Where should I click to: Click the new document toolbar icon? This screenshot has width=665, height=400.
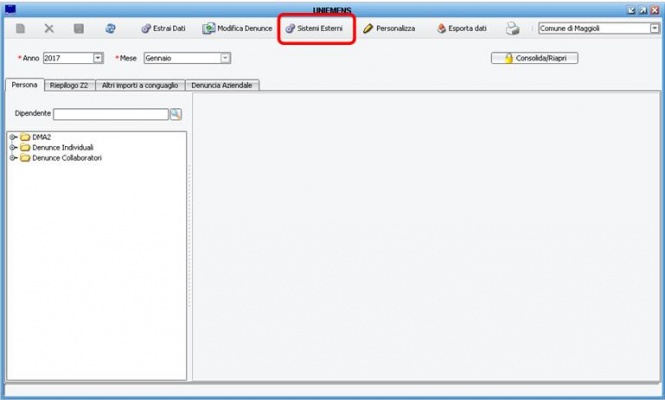coord(20,28)
